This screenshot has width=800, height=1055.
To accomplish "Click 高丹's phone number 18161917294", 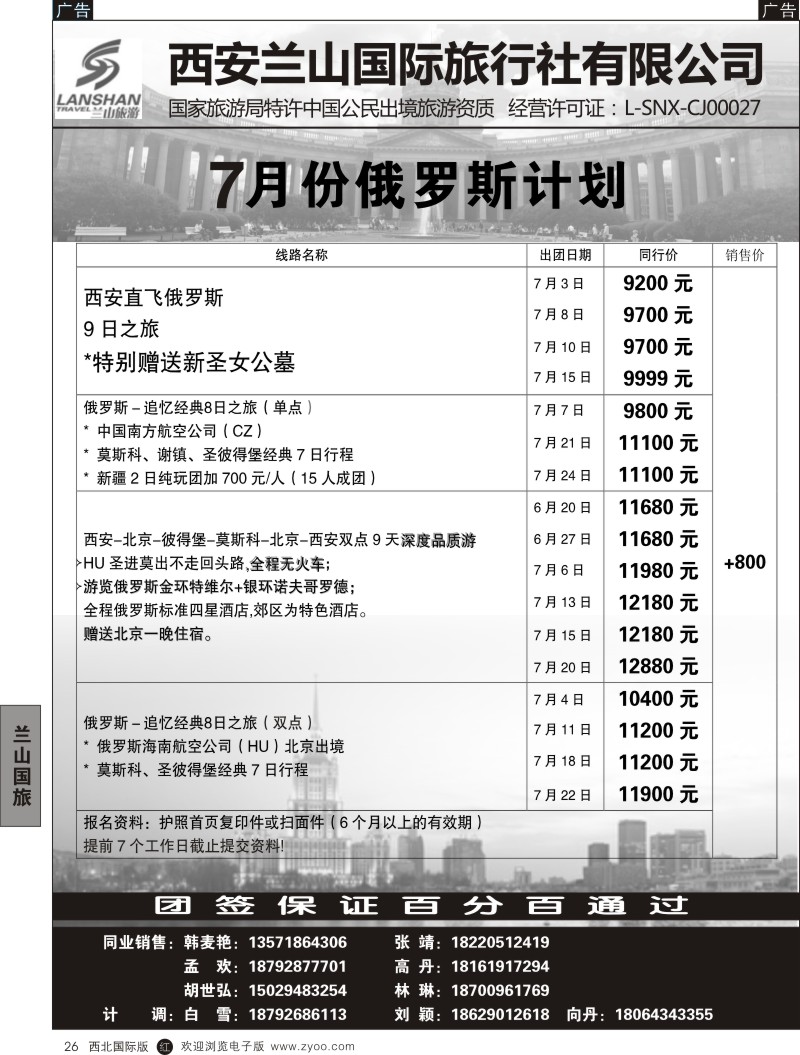I will [x=500, y=967].
